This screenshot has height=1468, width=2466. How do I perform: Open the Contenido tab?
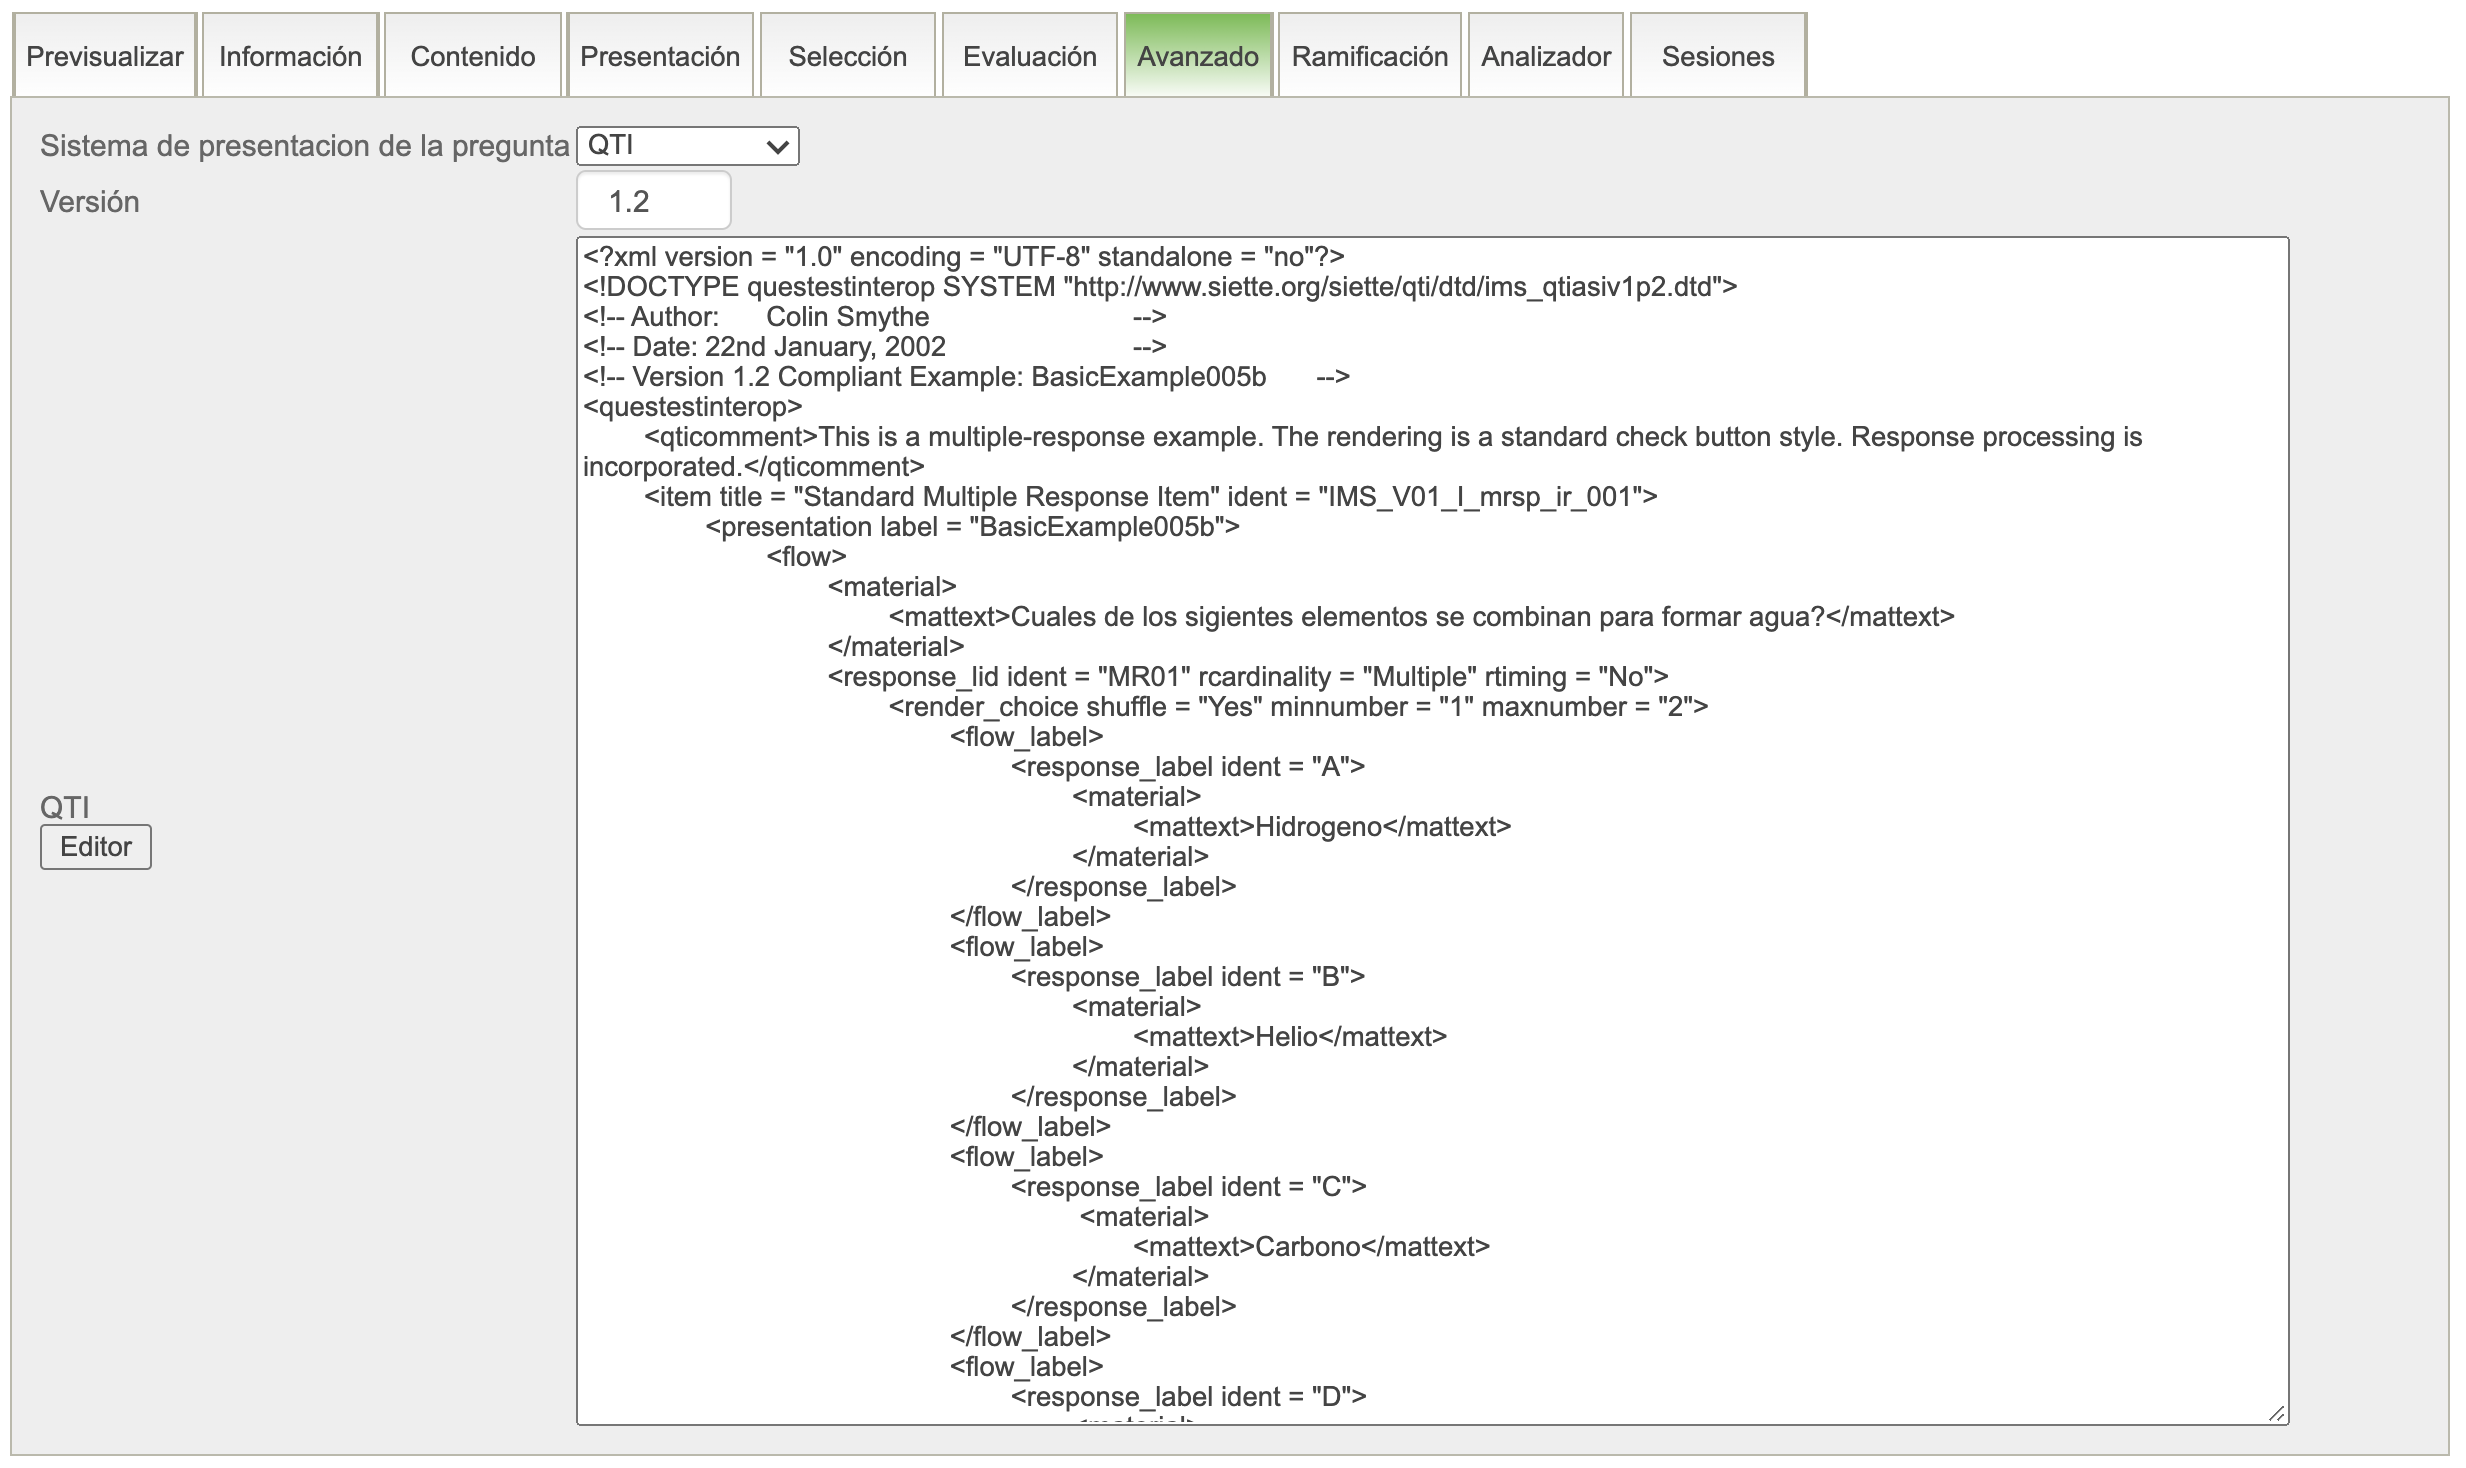coord(472,56)
